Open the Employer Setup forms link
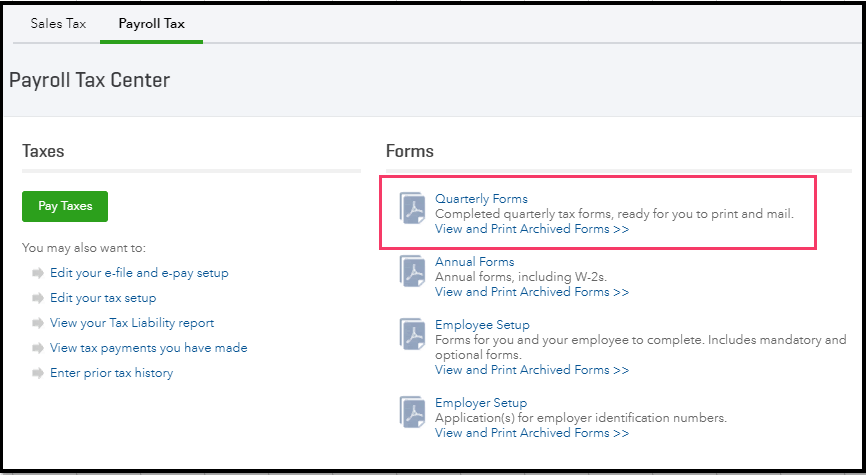Screen dimensions: 866x475 (x=482, y=403)
